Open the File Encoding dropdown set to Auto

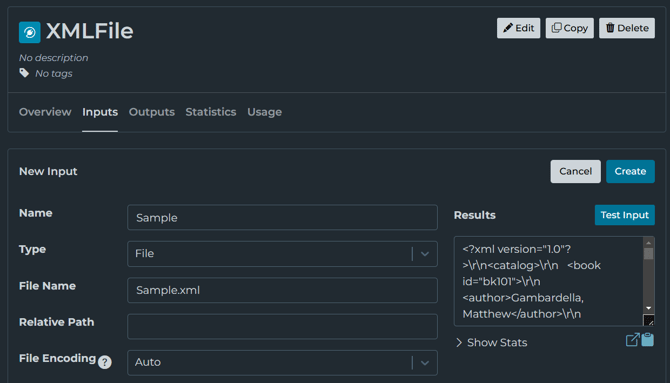coord(282,363)
